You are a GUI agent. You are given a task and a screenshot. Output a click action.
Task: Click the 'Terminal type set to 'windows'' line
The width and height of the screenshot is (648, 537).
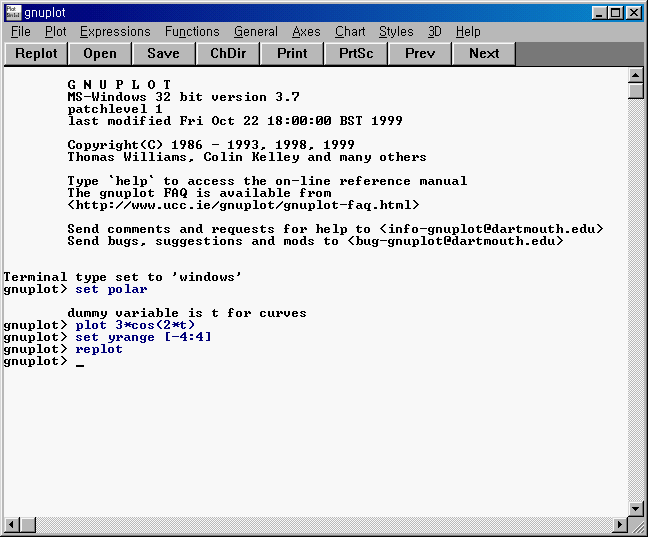click(123, 277)
